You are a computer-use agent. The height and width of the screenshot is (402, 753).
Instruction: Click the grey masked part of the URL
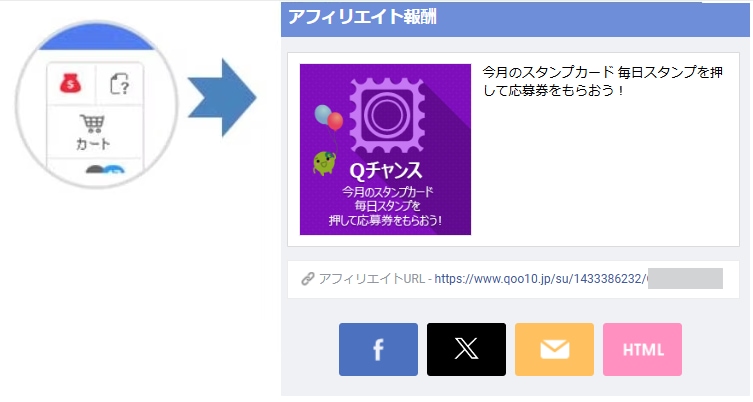click(685, 279)
